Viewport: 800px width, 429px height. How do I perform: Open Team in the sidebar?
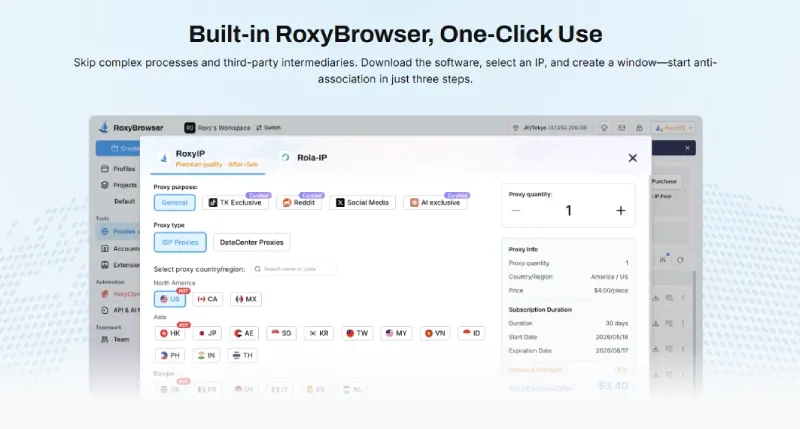[x=115, y=339]
